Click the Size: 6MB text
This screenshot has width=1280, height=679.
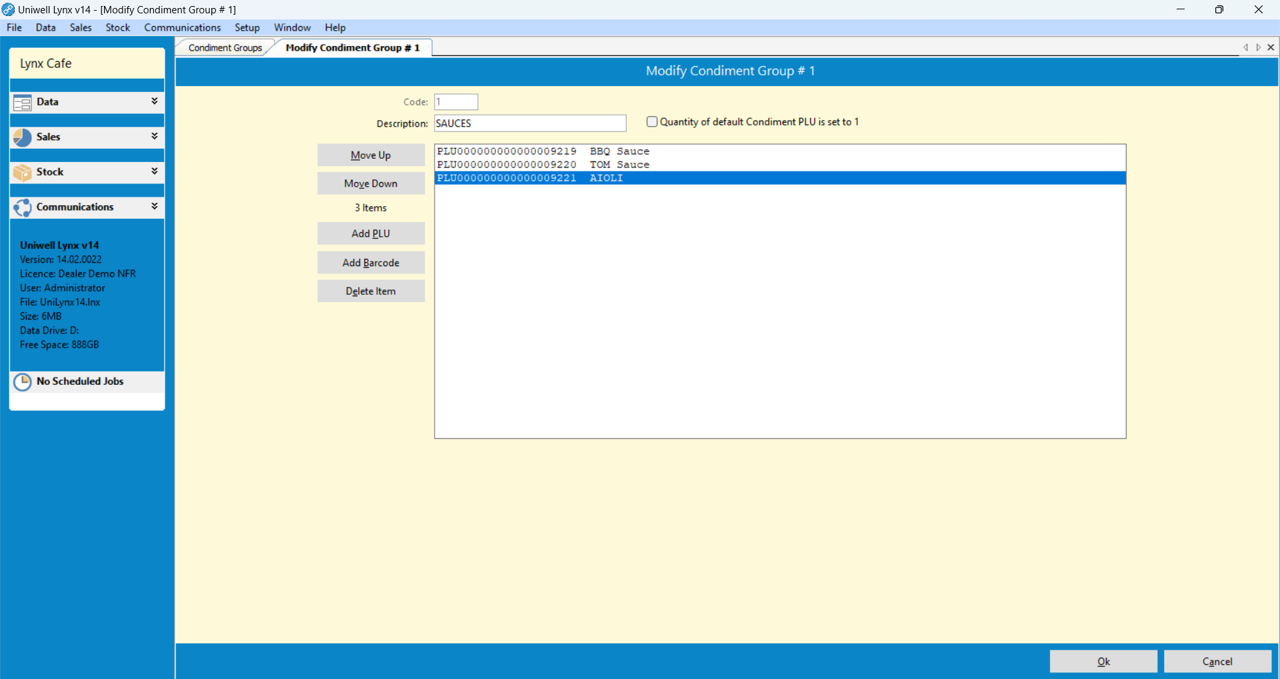coord(41,316)
